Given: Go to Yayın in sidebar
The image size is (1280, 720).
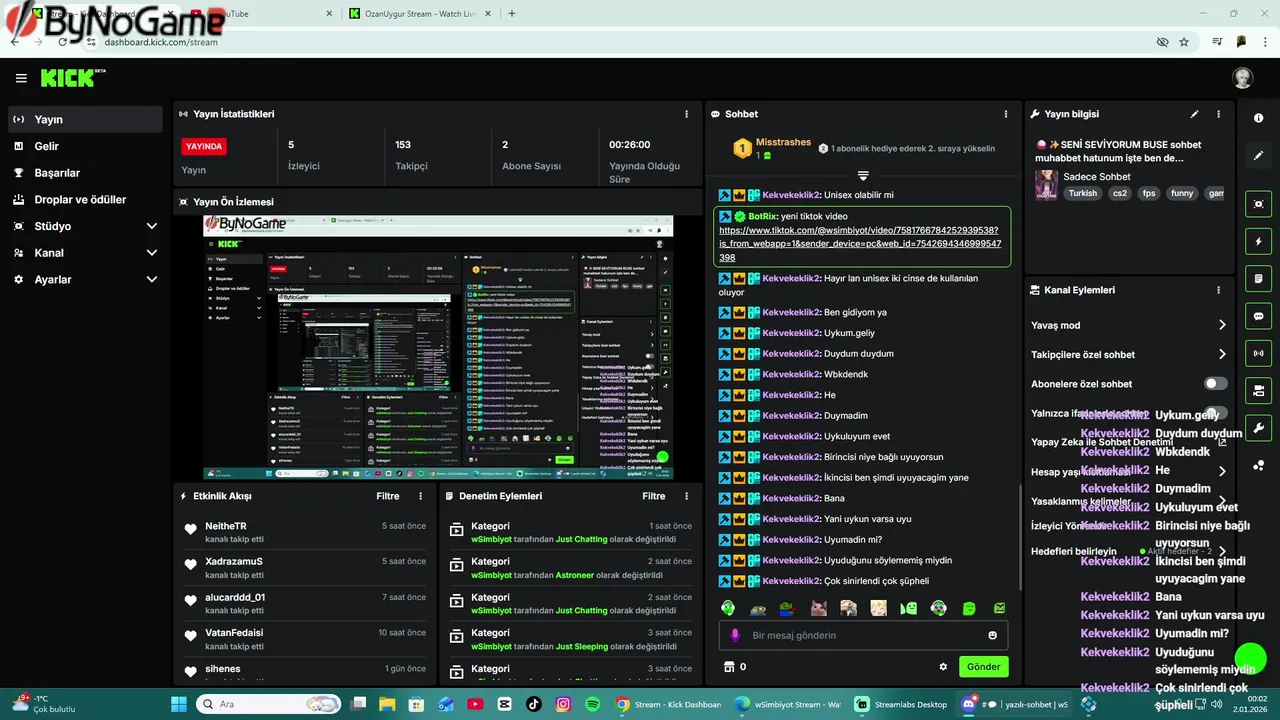Looking at the screenshot, I should (x=85, y=119).
